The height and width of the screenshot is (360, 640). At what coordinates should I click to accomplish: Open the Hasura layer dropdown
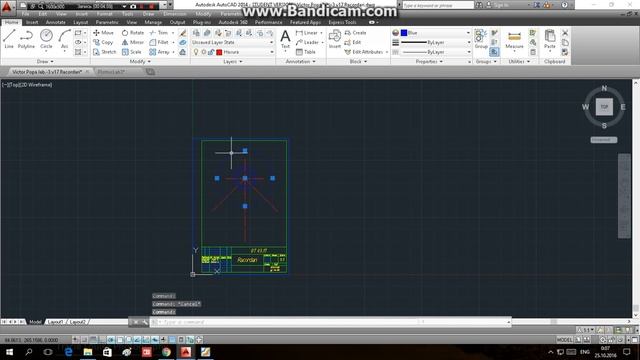point(233,52)
